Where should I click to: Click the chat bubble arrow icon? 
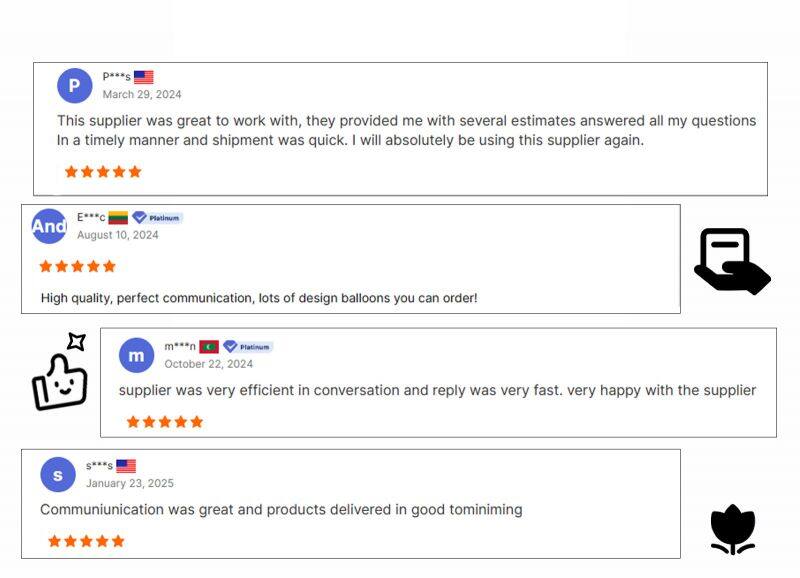coord(732,261)
